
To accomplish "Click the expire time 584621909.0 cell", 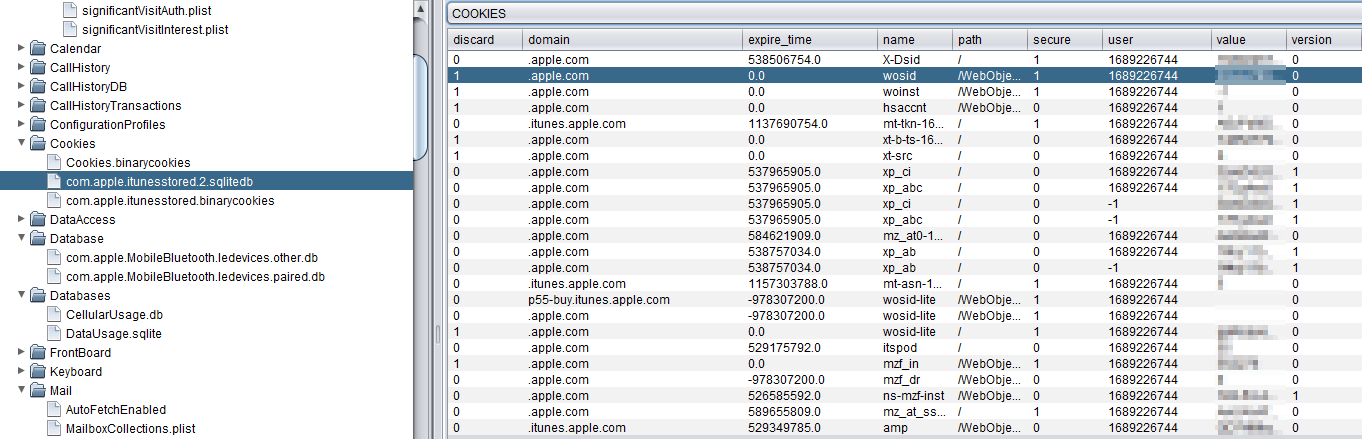I will click(810, 235).
